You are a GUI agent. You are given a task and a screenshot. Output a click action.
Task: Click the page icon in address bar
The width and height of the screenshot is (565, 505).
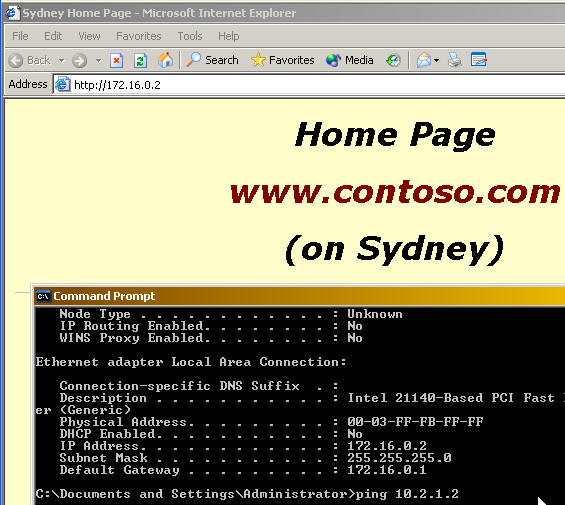pyautogui.click(x=62, y=85)
